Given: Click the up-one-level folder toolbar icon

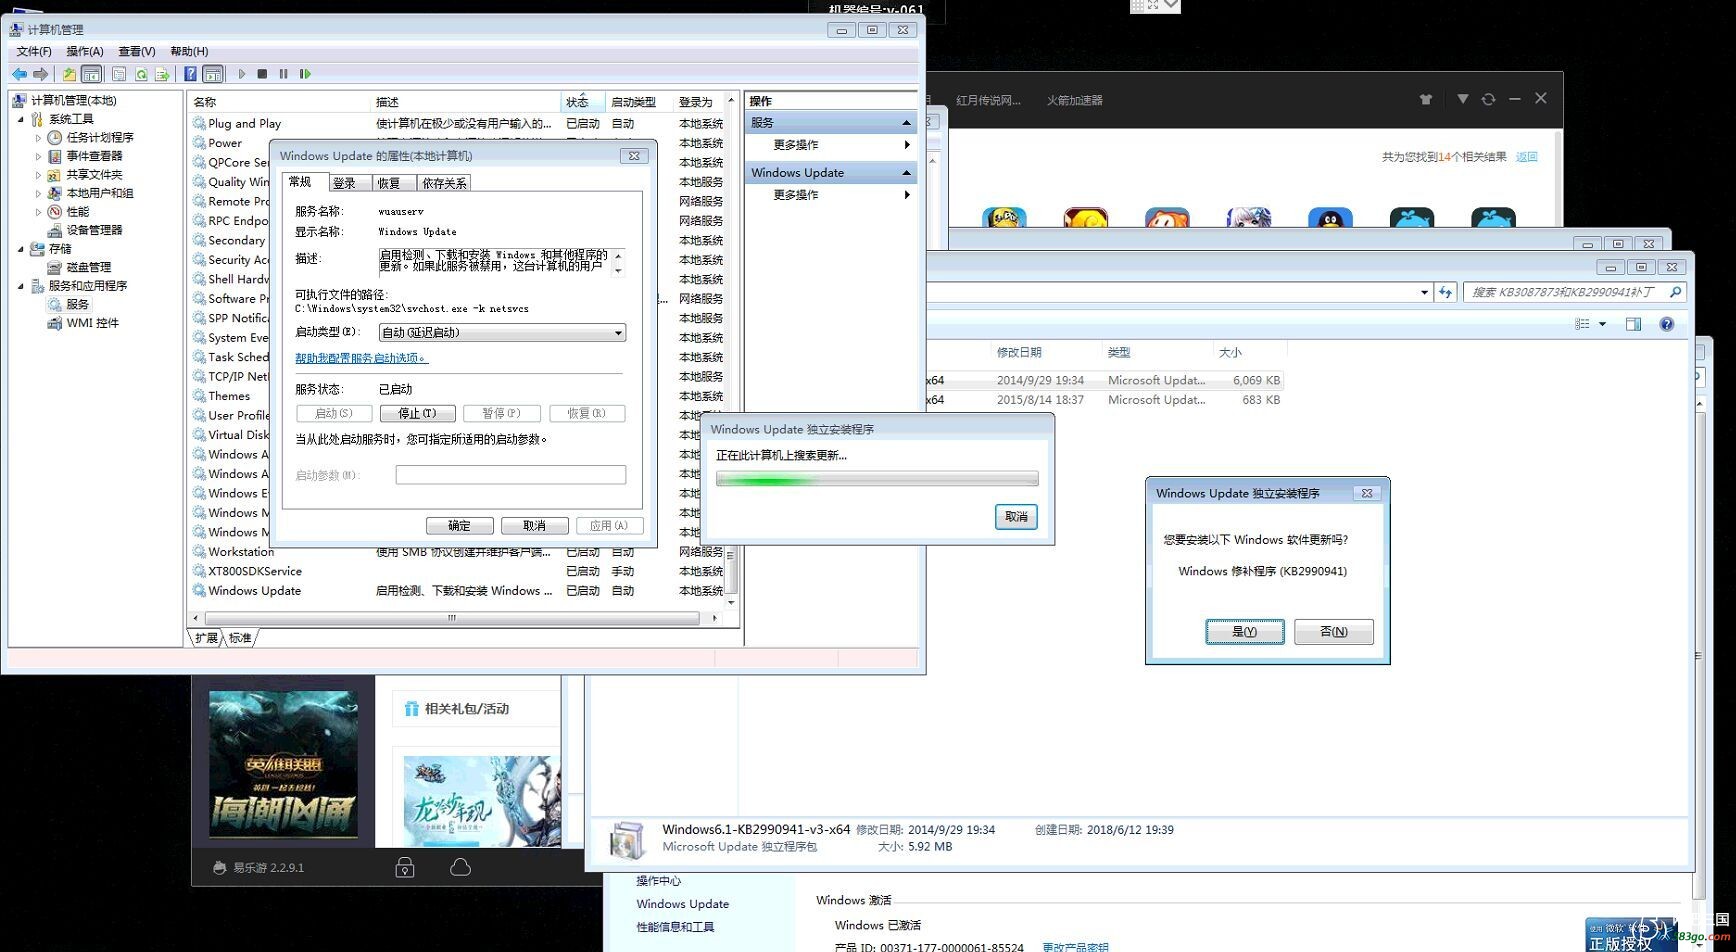Looking at the screenshot, I should click(69, 74).
